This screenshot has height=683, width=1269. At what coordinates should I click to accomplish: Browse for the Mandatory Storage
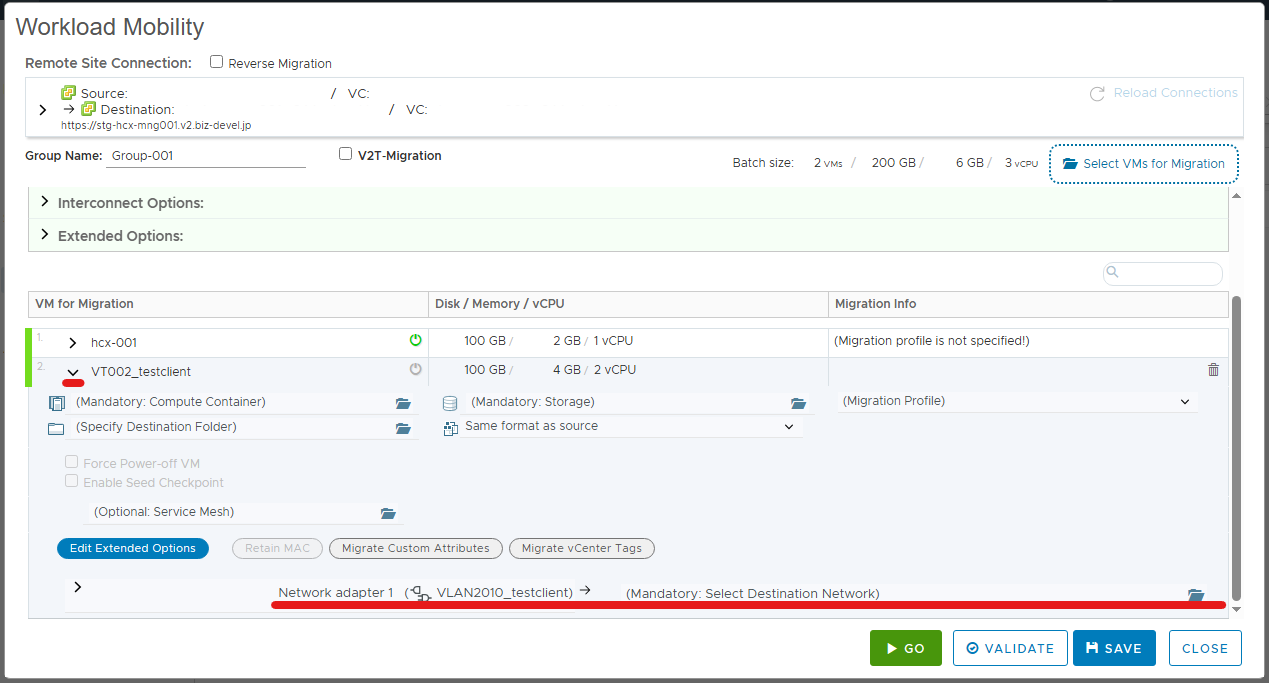point(798,403)
